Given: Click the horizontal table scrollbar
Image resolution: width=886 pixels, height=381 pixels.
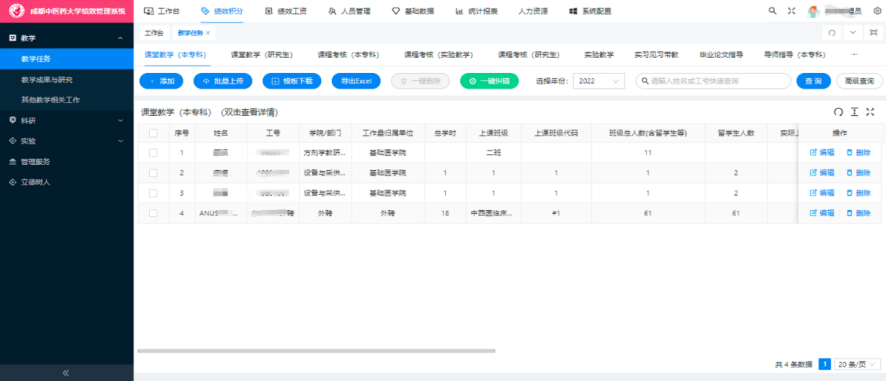Looking at the screenshot, I should [x=316, y=351].
